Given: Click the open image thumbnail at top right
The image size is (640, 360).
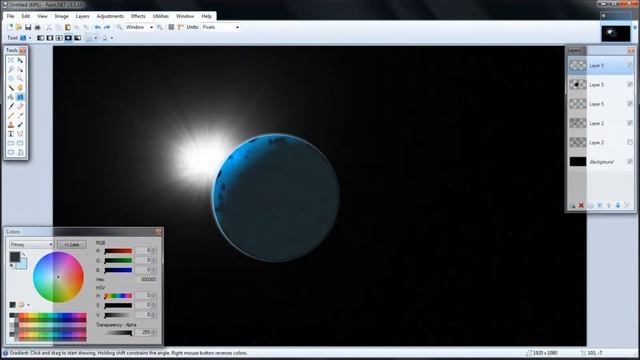Looking at the screenshot, I should (x=616, y=33).
